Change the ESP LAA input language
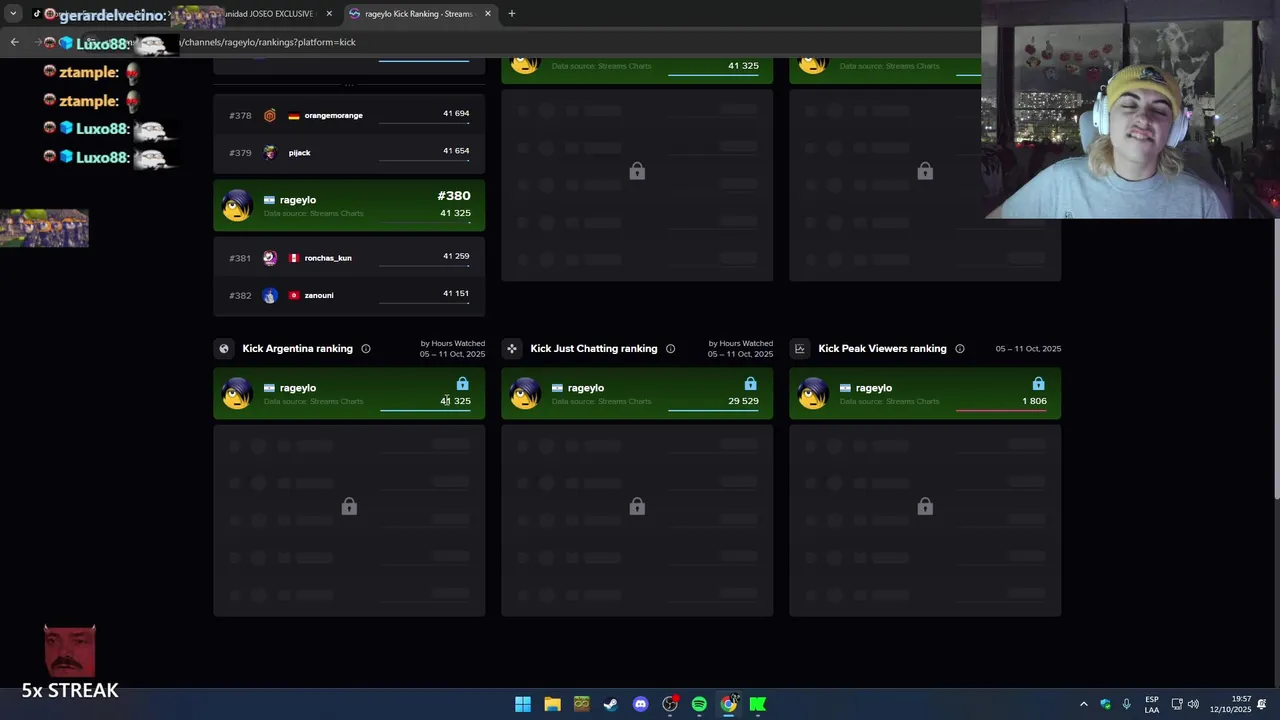The image size is (1280, 720). (x=1152, y=704)
